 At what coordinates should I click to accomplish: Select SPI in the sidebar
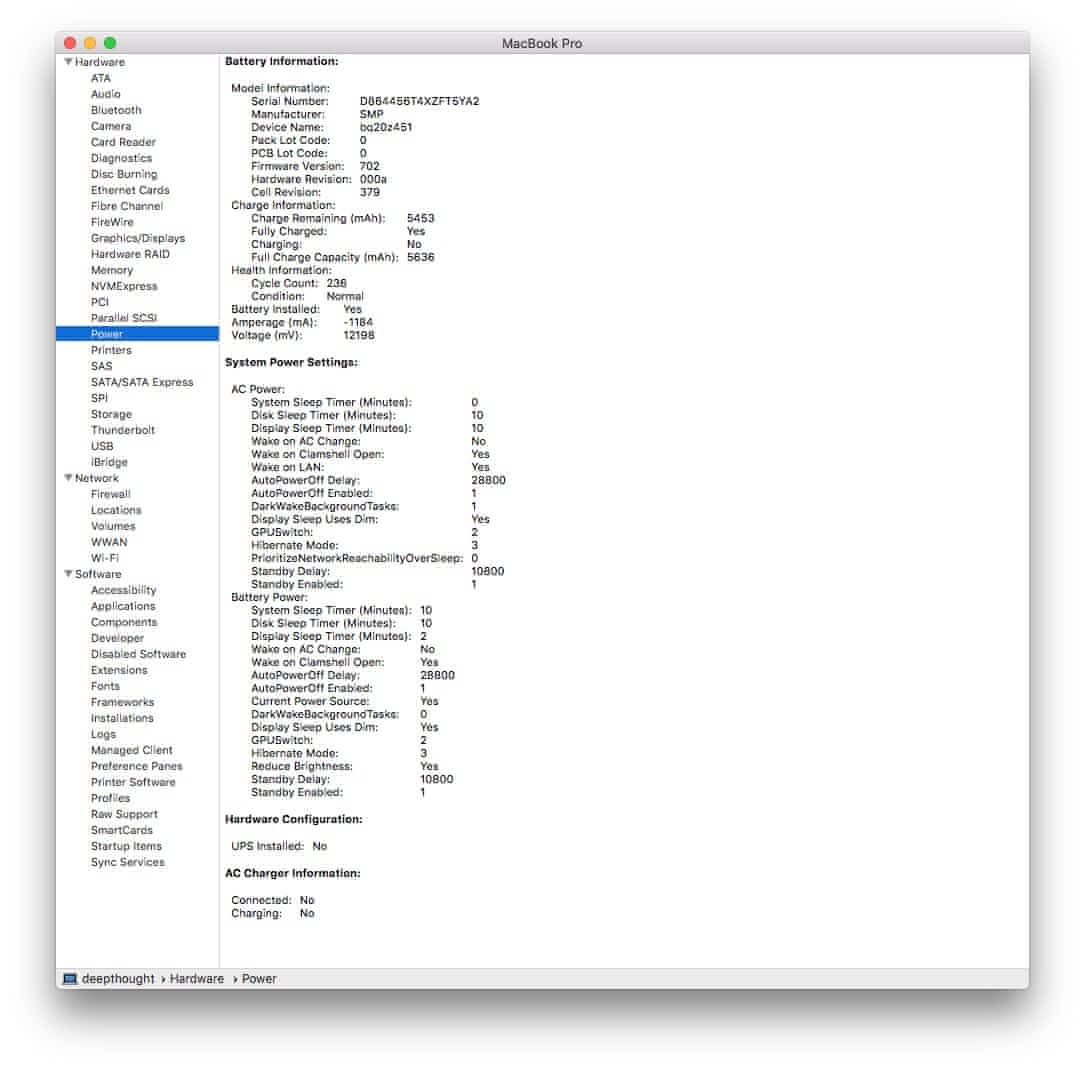pyautogui.click(x=99, y=398)
